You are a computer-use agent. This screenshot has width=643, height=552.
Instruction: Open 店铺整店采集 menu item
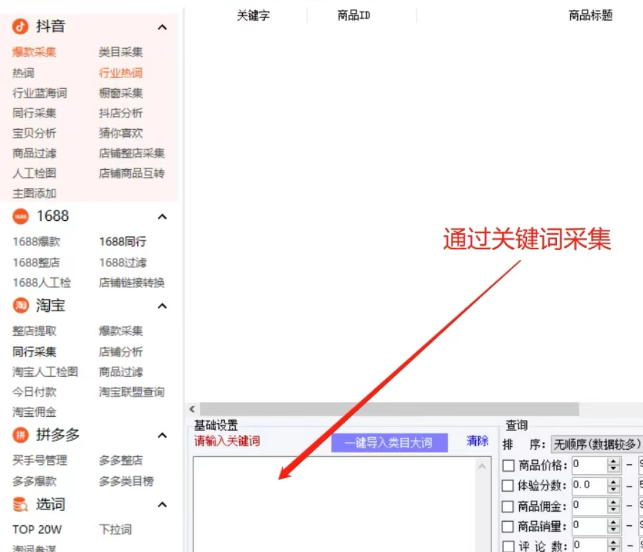pos(132,153)
